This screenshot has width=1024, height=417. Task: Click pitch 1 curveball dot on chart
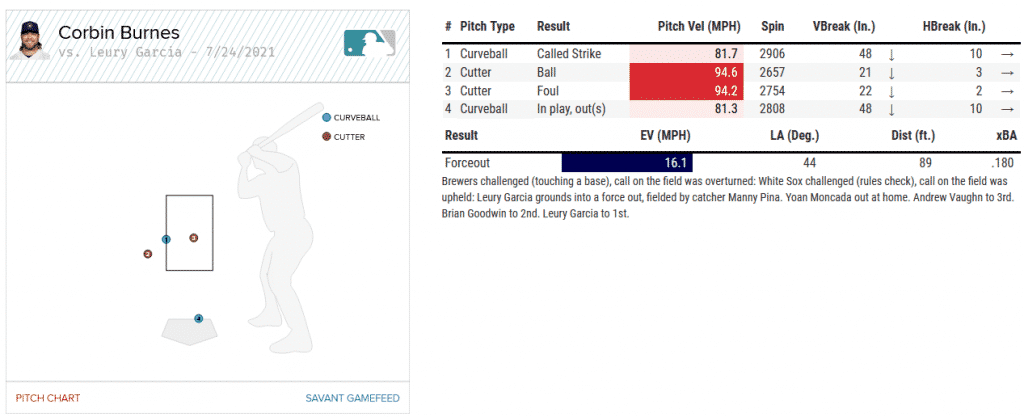[x=166, y=239]
